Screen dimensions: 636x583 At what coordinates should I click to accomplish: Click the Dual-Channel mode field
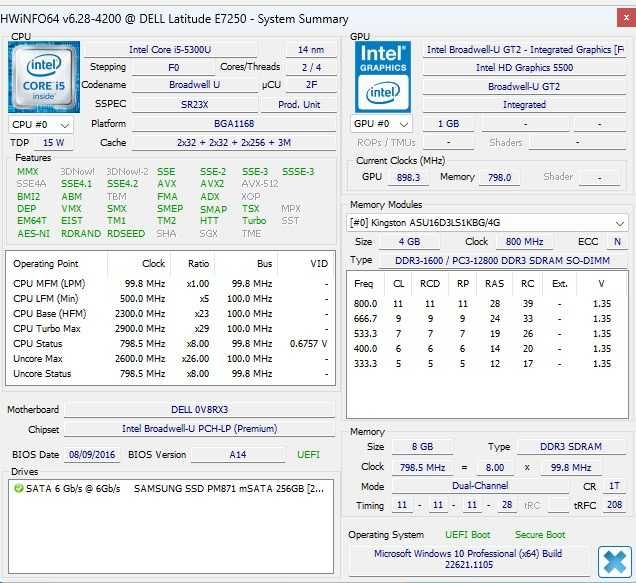click(x=480, y=486)
